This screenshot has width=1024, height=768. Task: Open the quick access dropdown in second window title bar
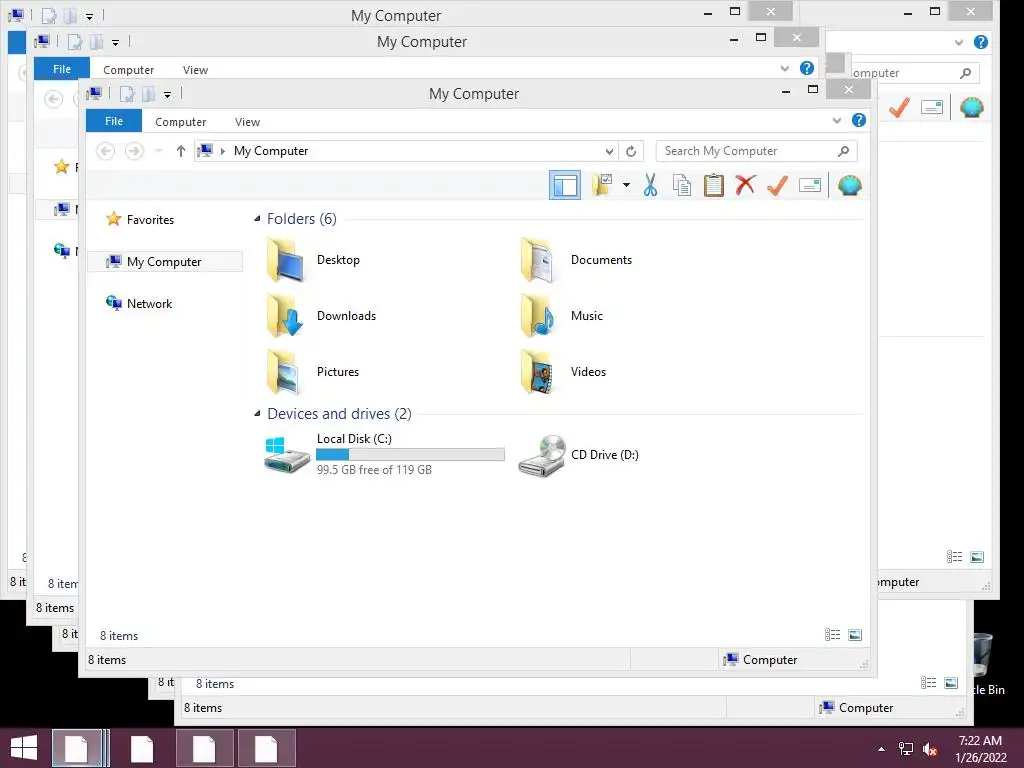coord(115,43)
